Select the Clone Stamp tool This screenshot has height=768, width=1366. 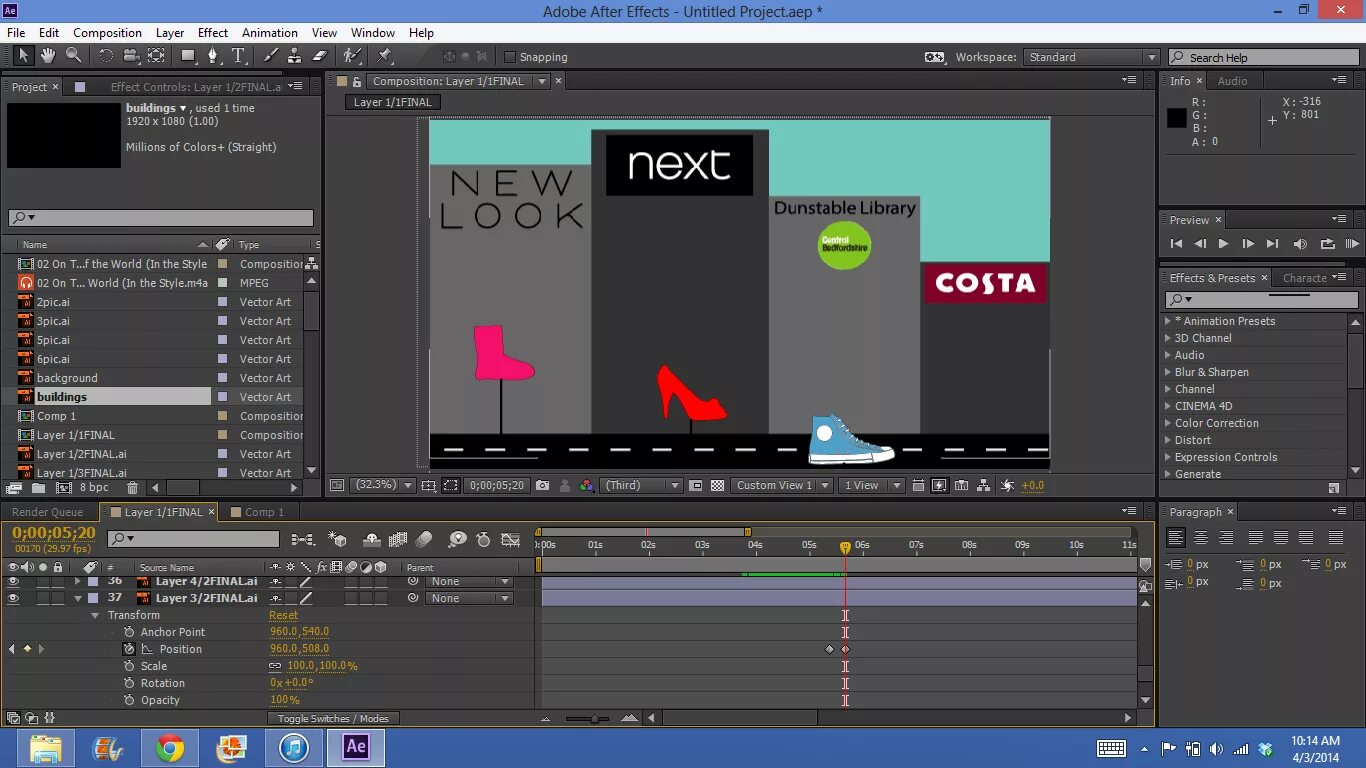pos(295,56)
